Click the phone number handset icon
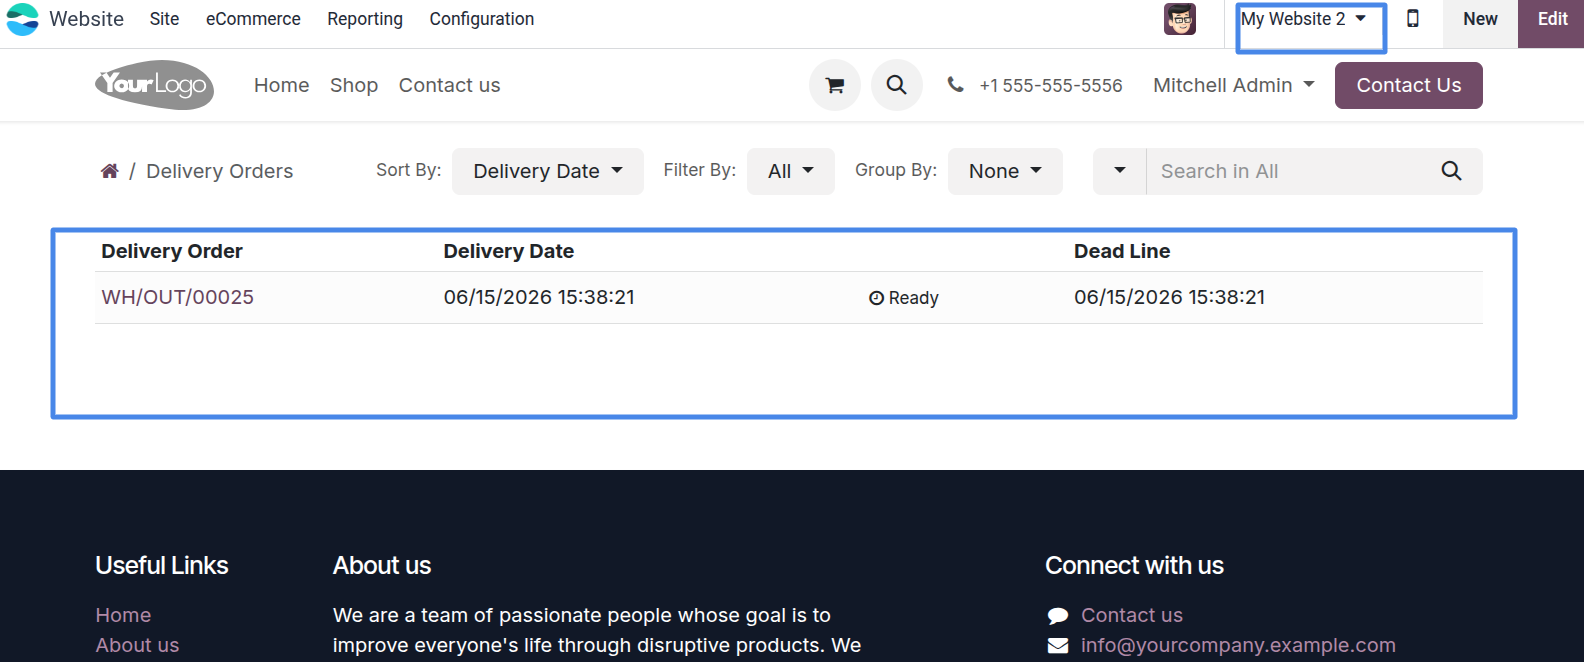Image resolution: width=1584 pixels, height=662 pixels. (x=956, y=85)
